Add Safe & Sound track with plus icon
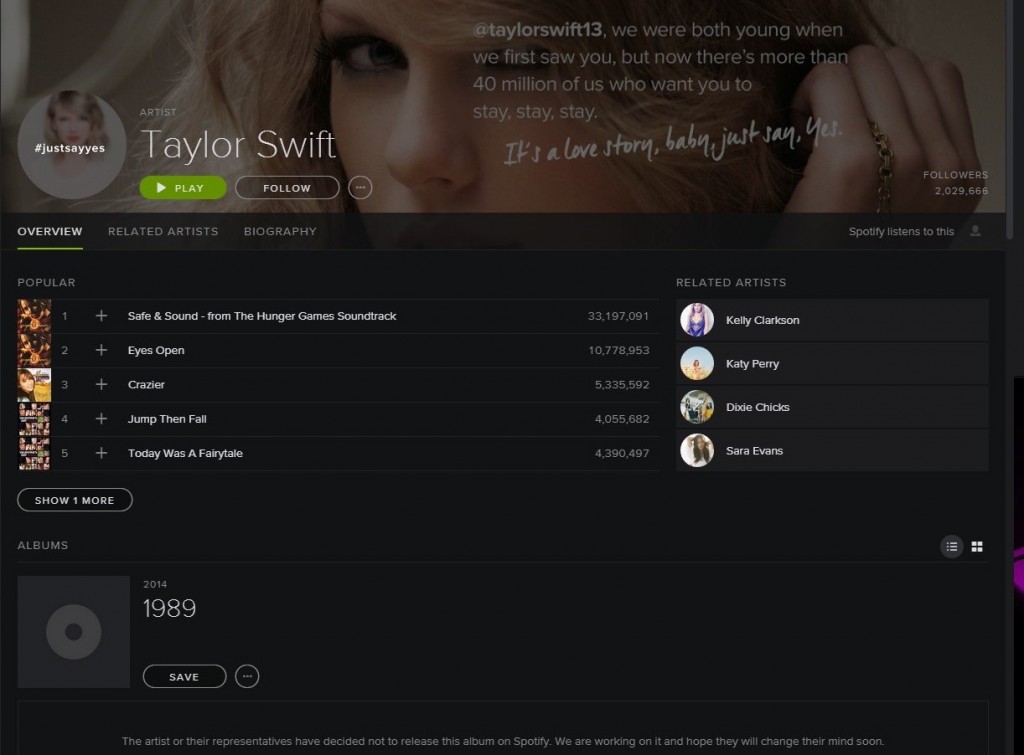The height and width of the screenshot is (755, 1024). (101, 316)
